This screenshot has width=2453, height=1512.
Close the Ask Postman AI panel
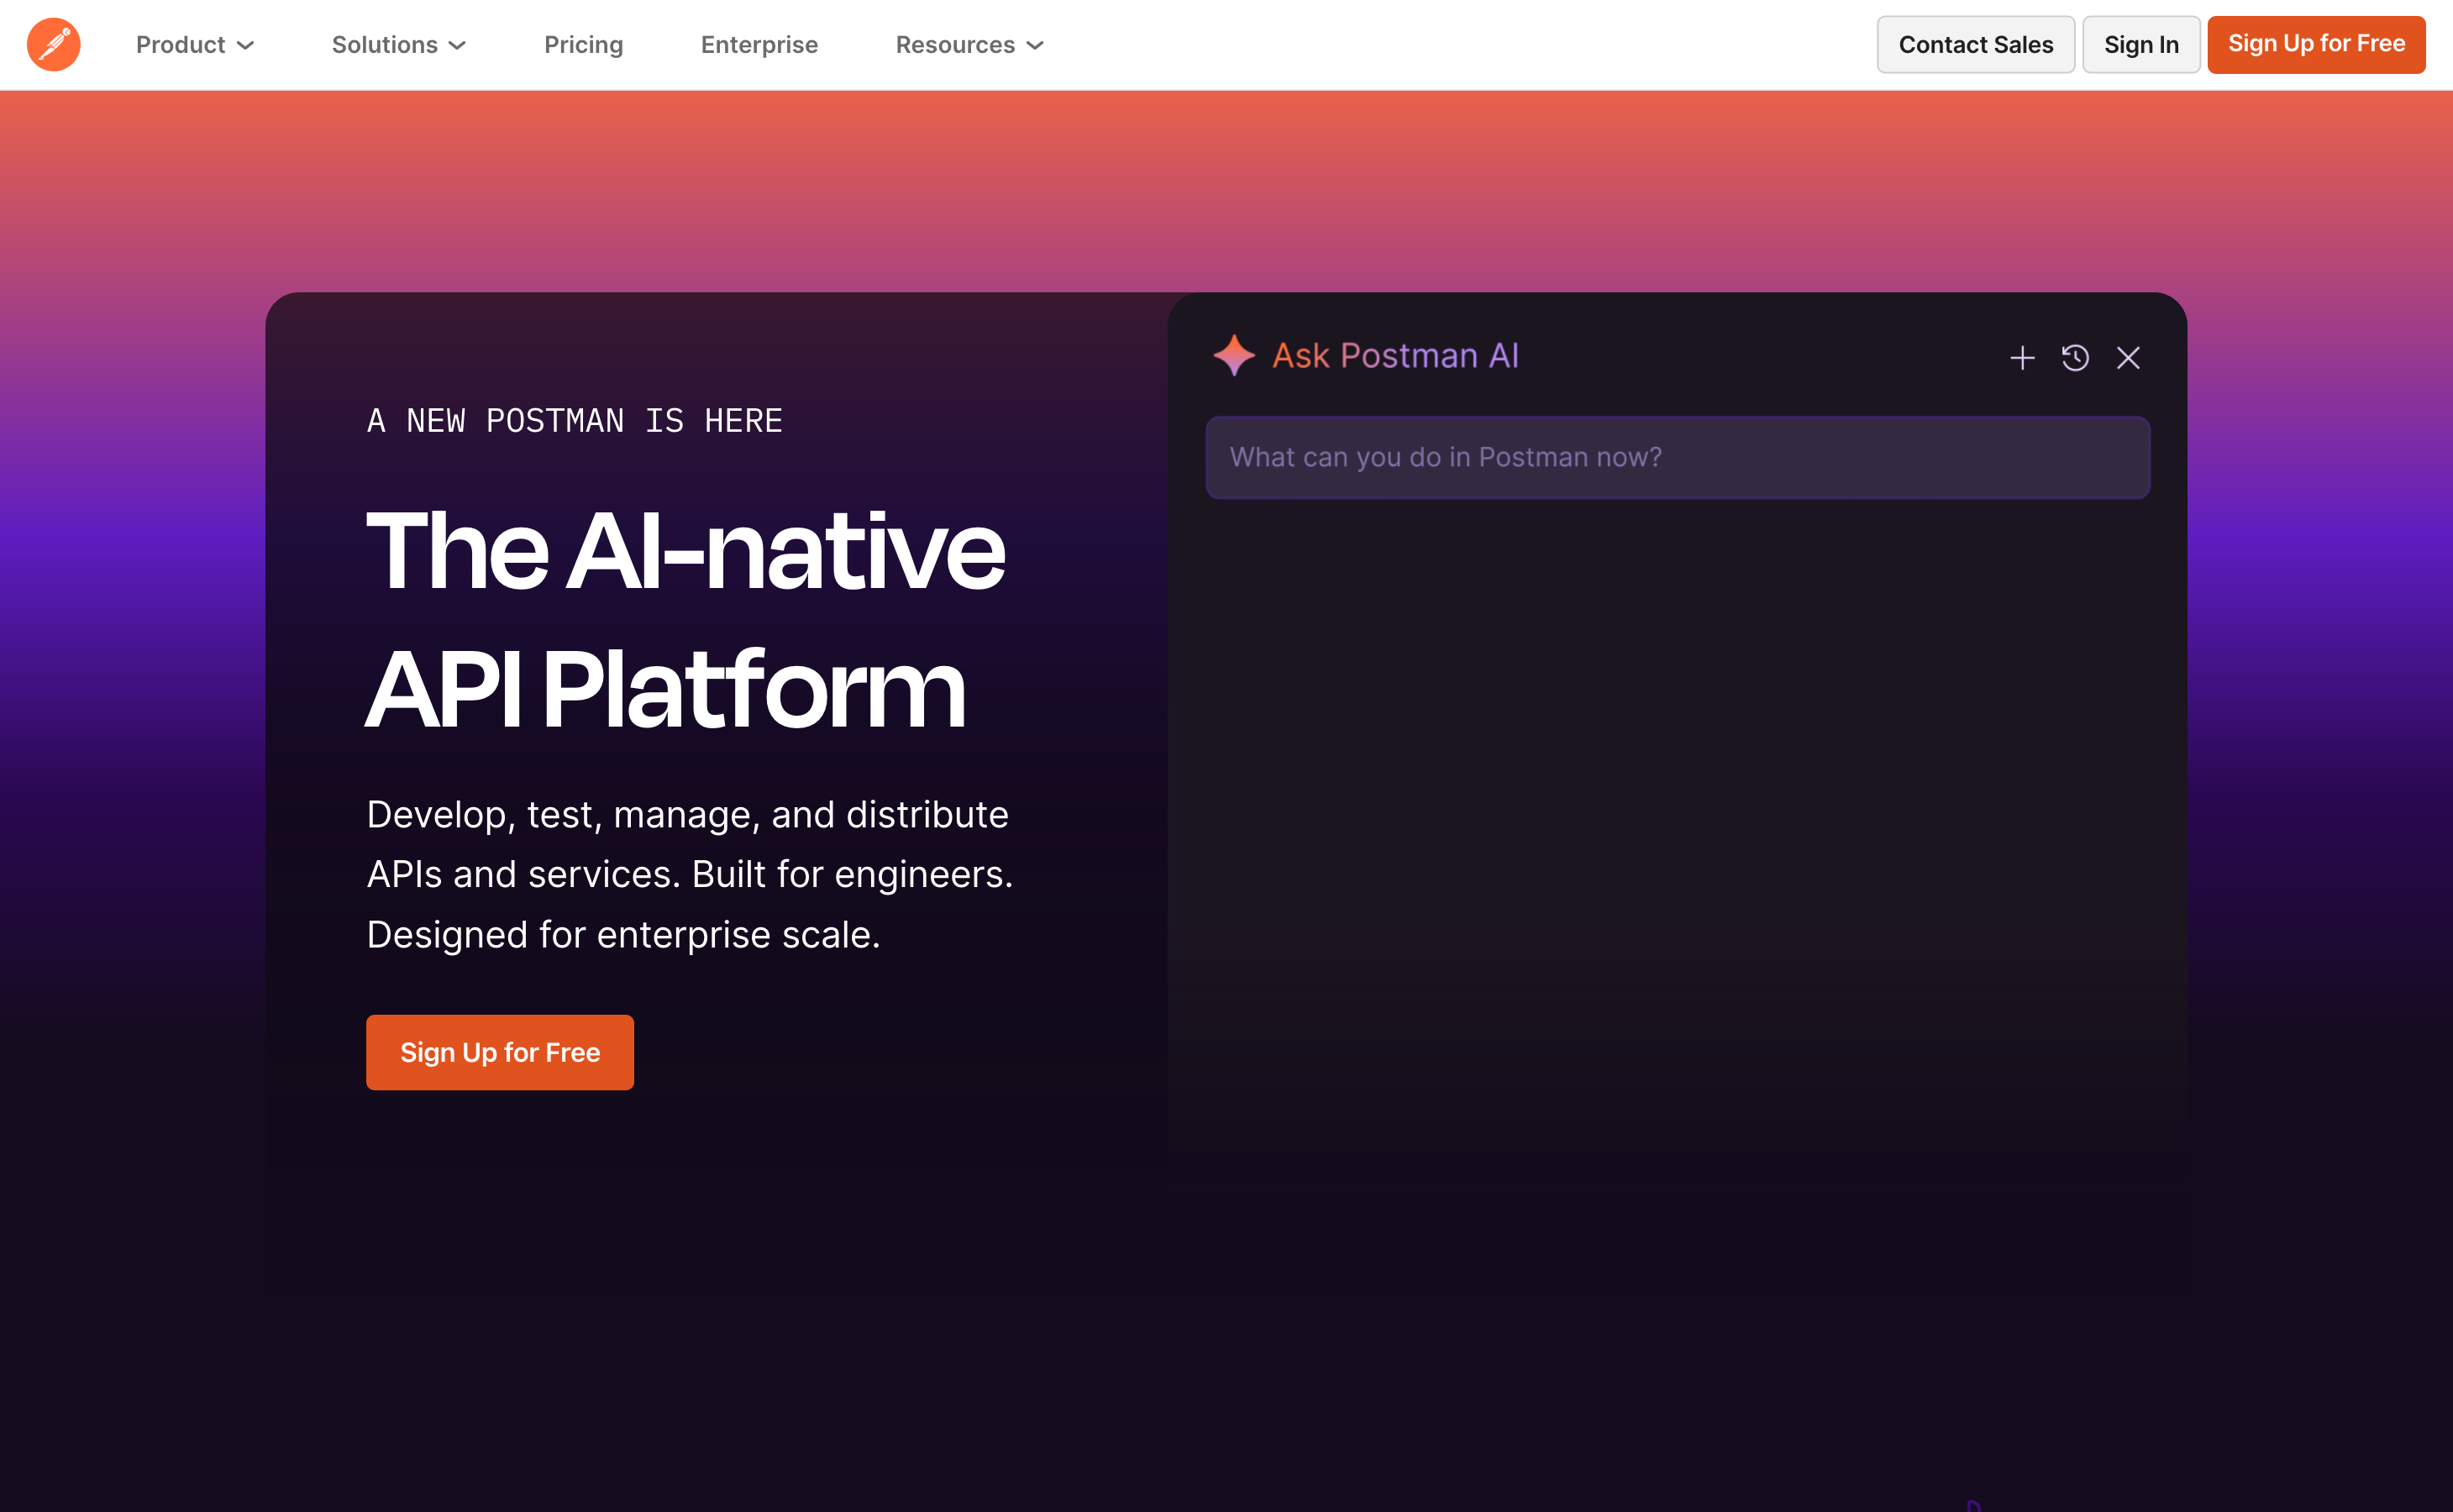click(2128, 358)
